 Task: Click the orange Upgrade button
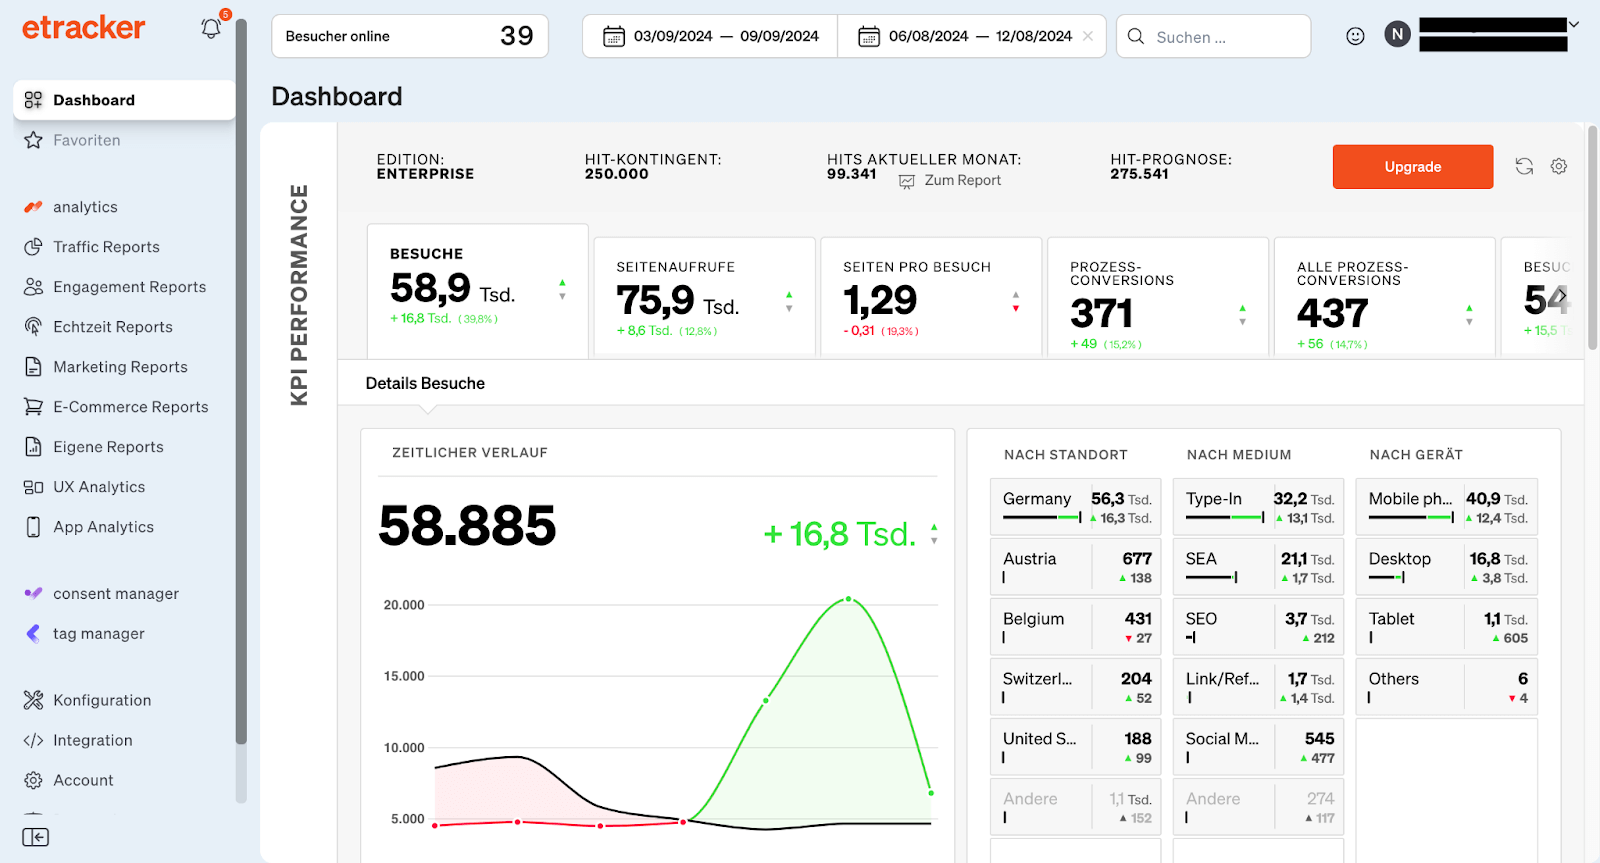1412,167
